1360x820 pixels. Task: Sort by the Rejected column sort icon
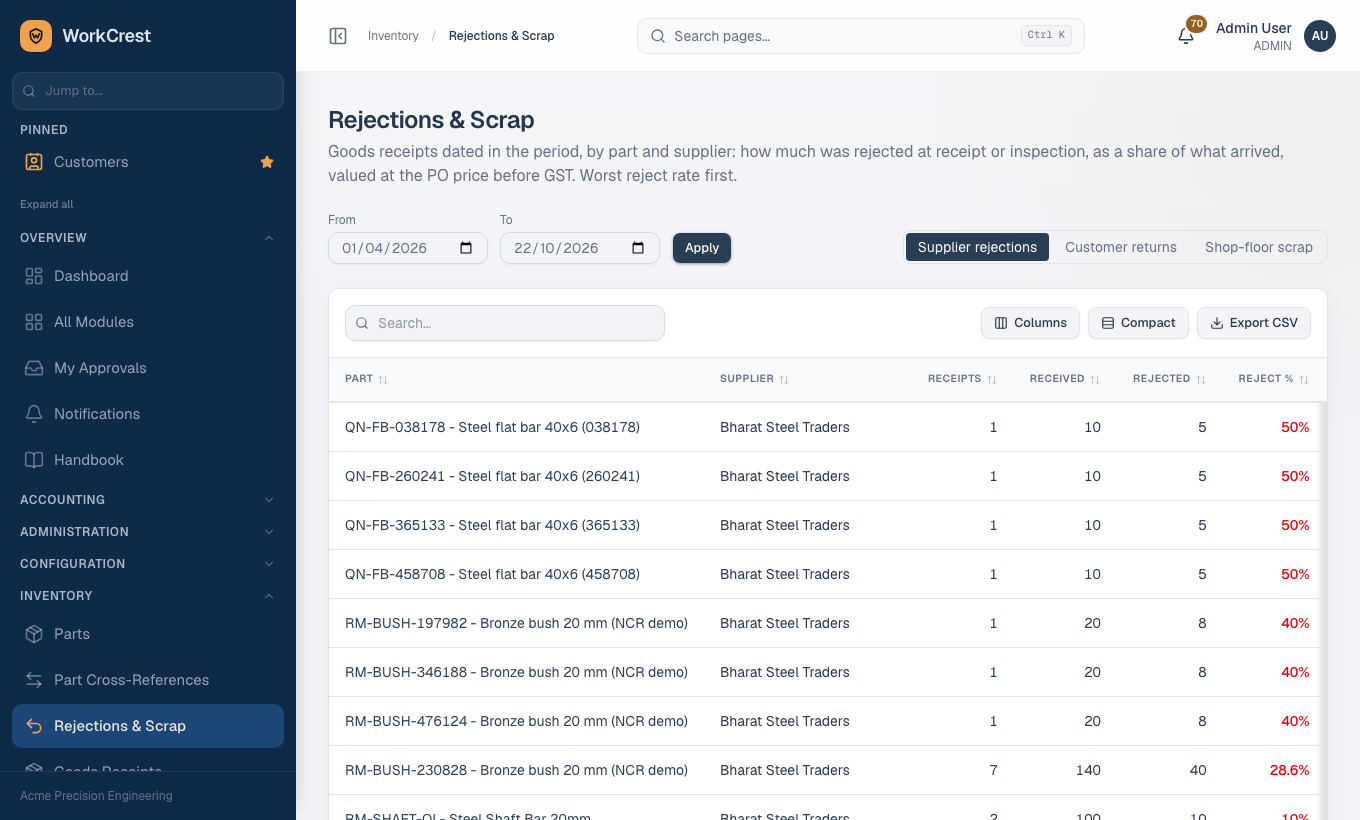coord(1201,379)
